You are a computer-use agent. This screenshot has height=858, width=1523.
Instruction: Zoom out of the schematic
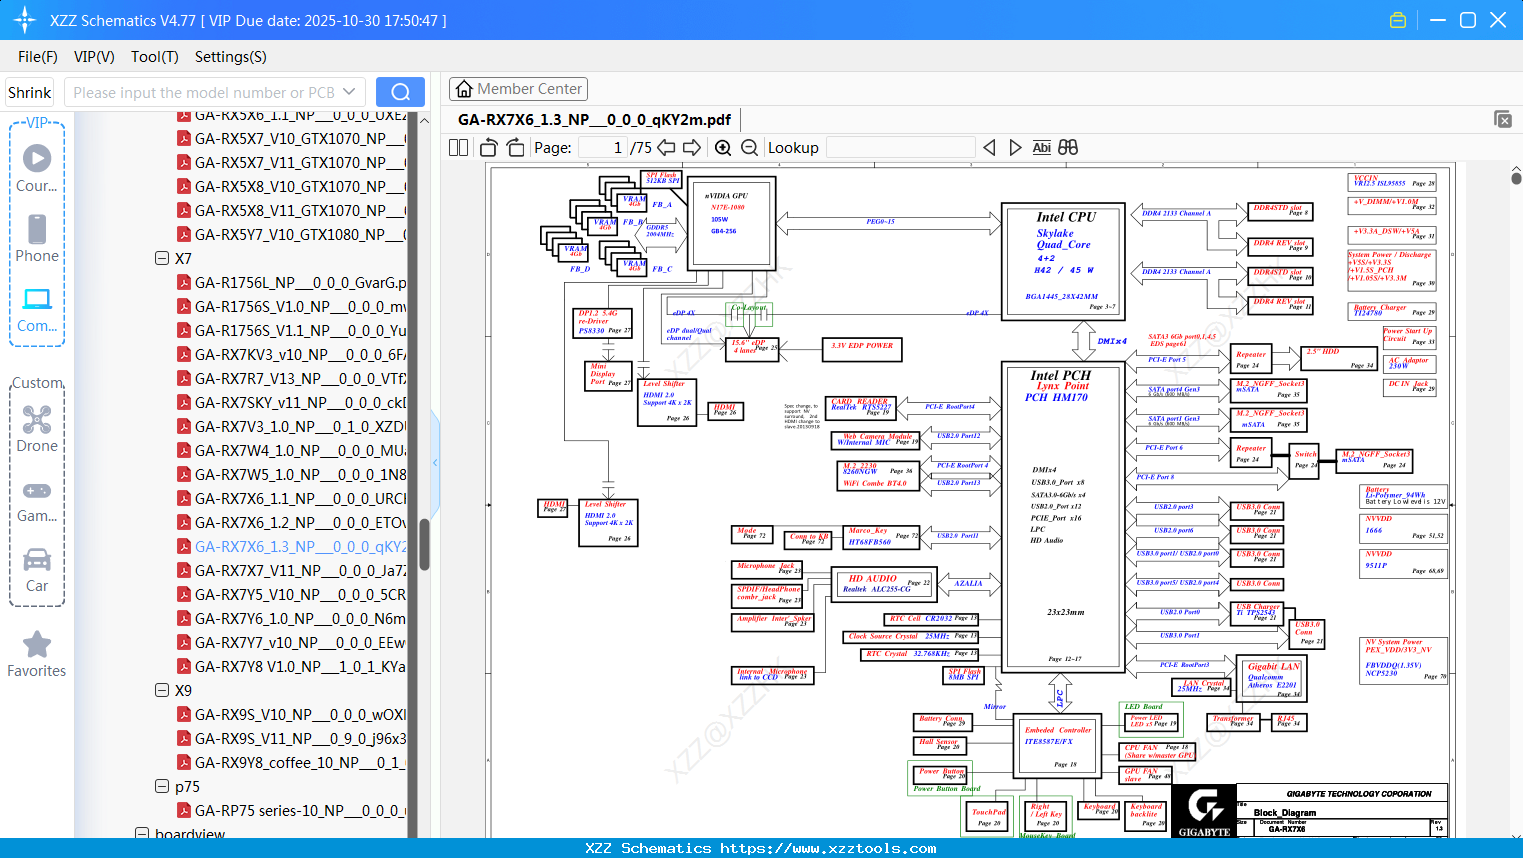pyautogui.click(x=749, y=147)
